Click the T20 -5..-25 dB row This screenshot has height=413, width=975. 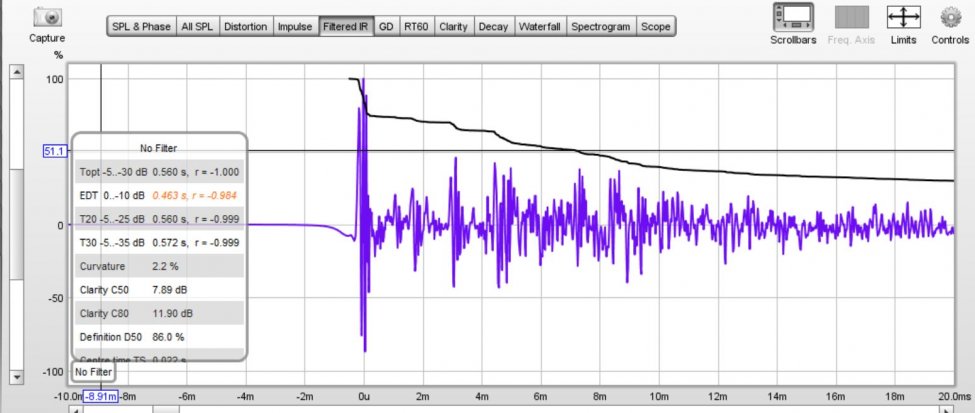(160, 219)
